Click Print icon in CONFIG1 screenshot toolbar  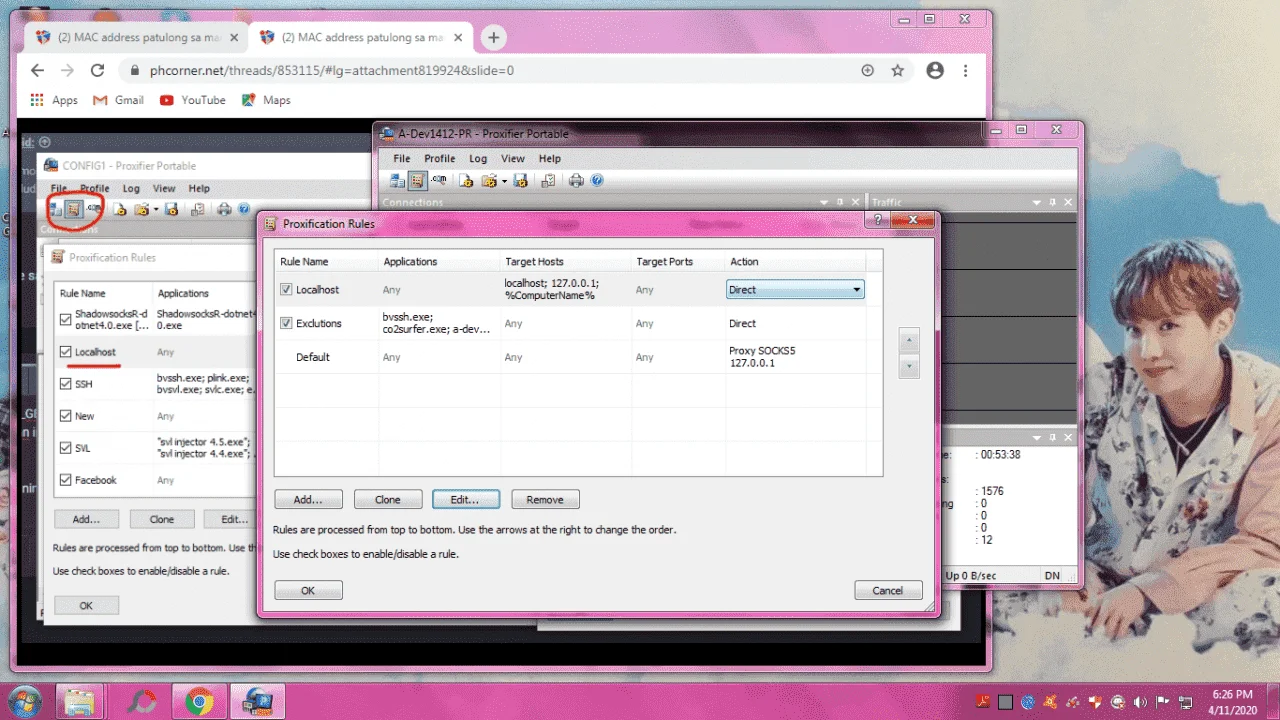[224, 209]
